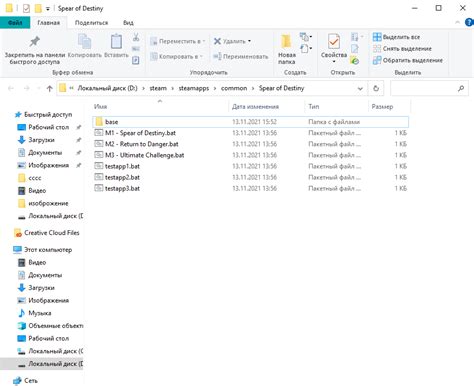
Task: Open Quick access in sidebar
Action: 48,115
